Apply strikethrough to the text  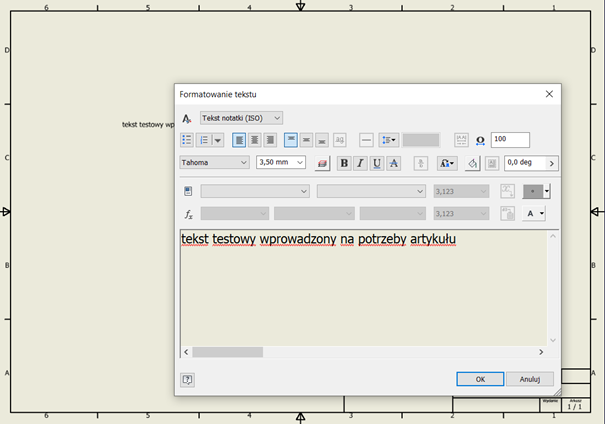click(x=393, y=163)
